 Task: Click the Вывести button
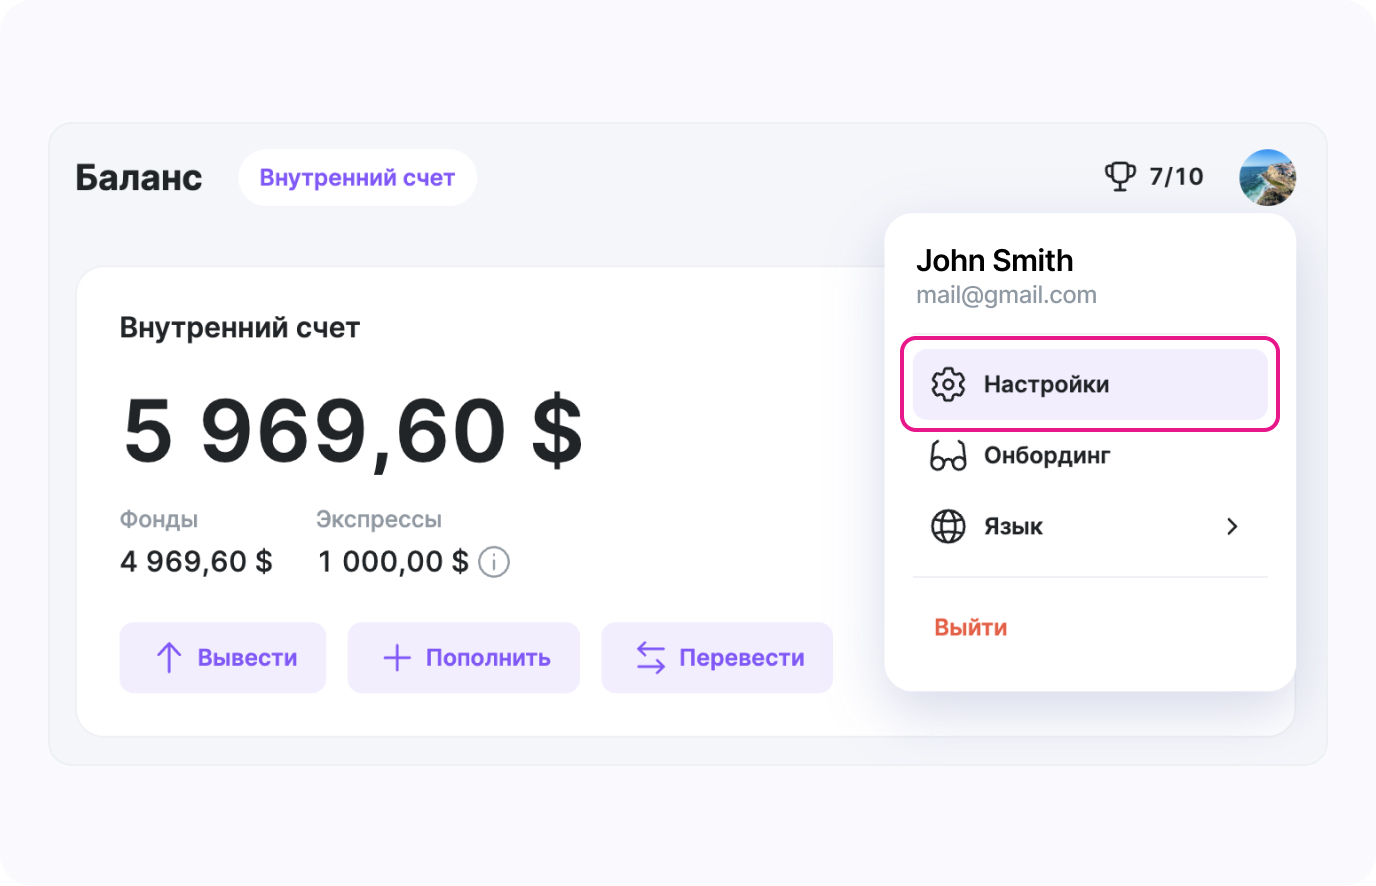pyautogui.click(x=223, y=657)
